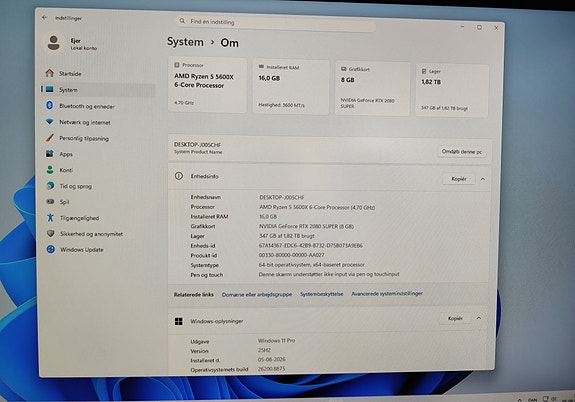Open Apps icon in sidebar
The height and width of the screenshot is (402, 575).
[x=50, y=154]
